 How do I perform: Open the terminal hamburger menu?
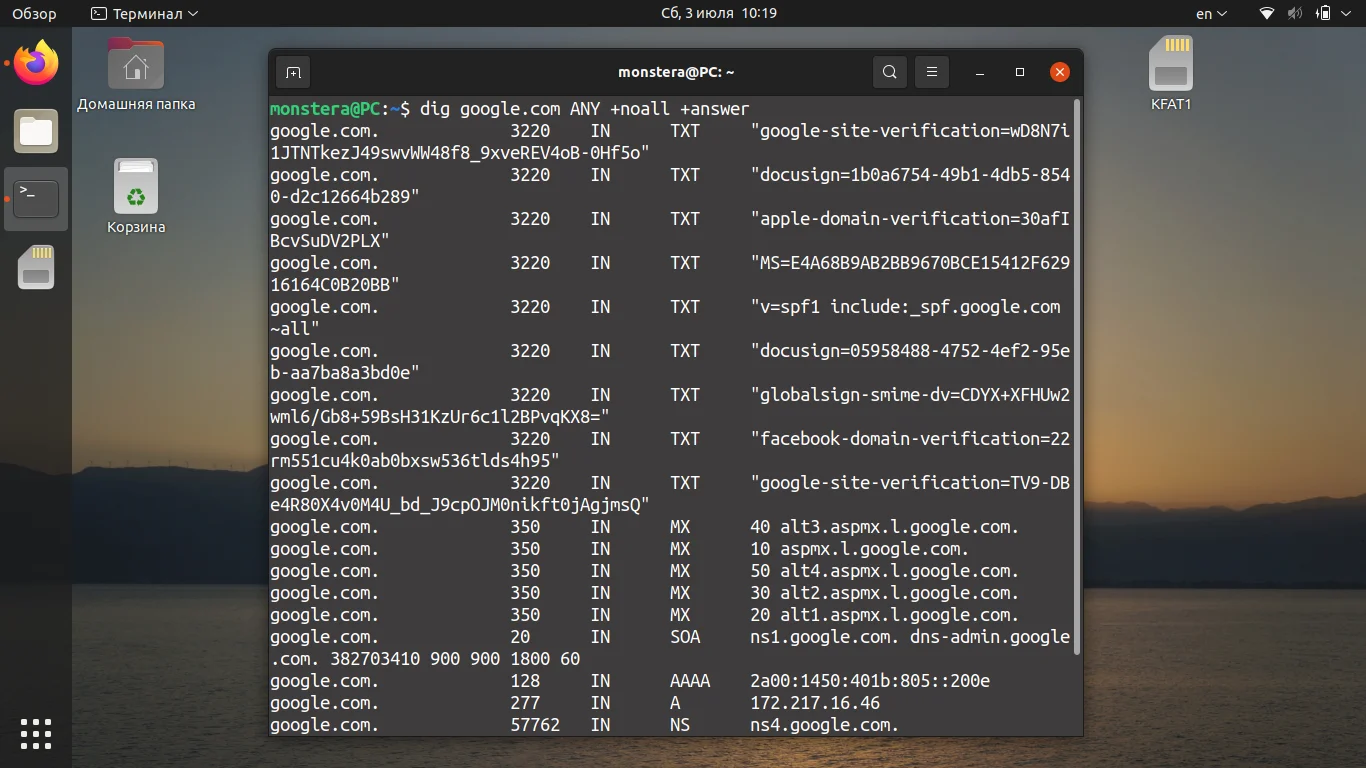pos(931,72)
